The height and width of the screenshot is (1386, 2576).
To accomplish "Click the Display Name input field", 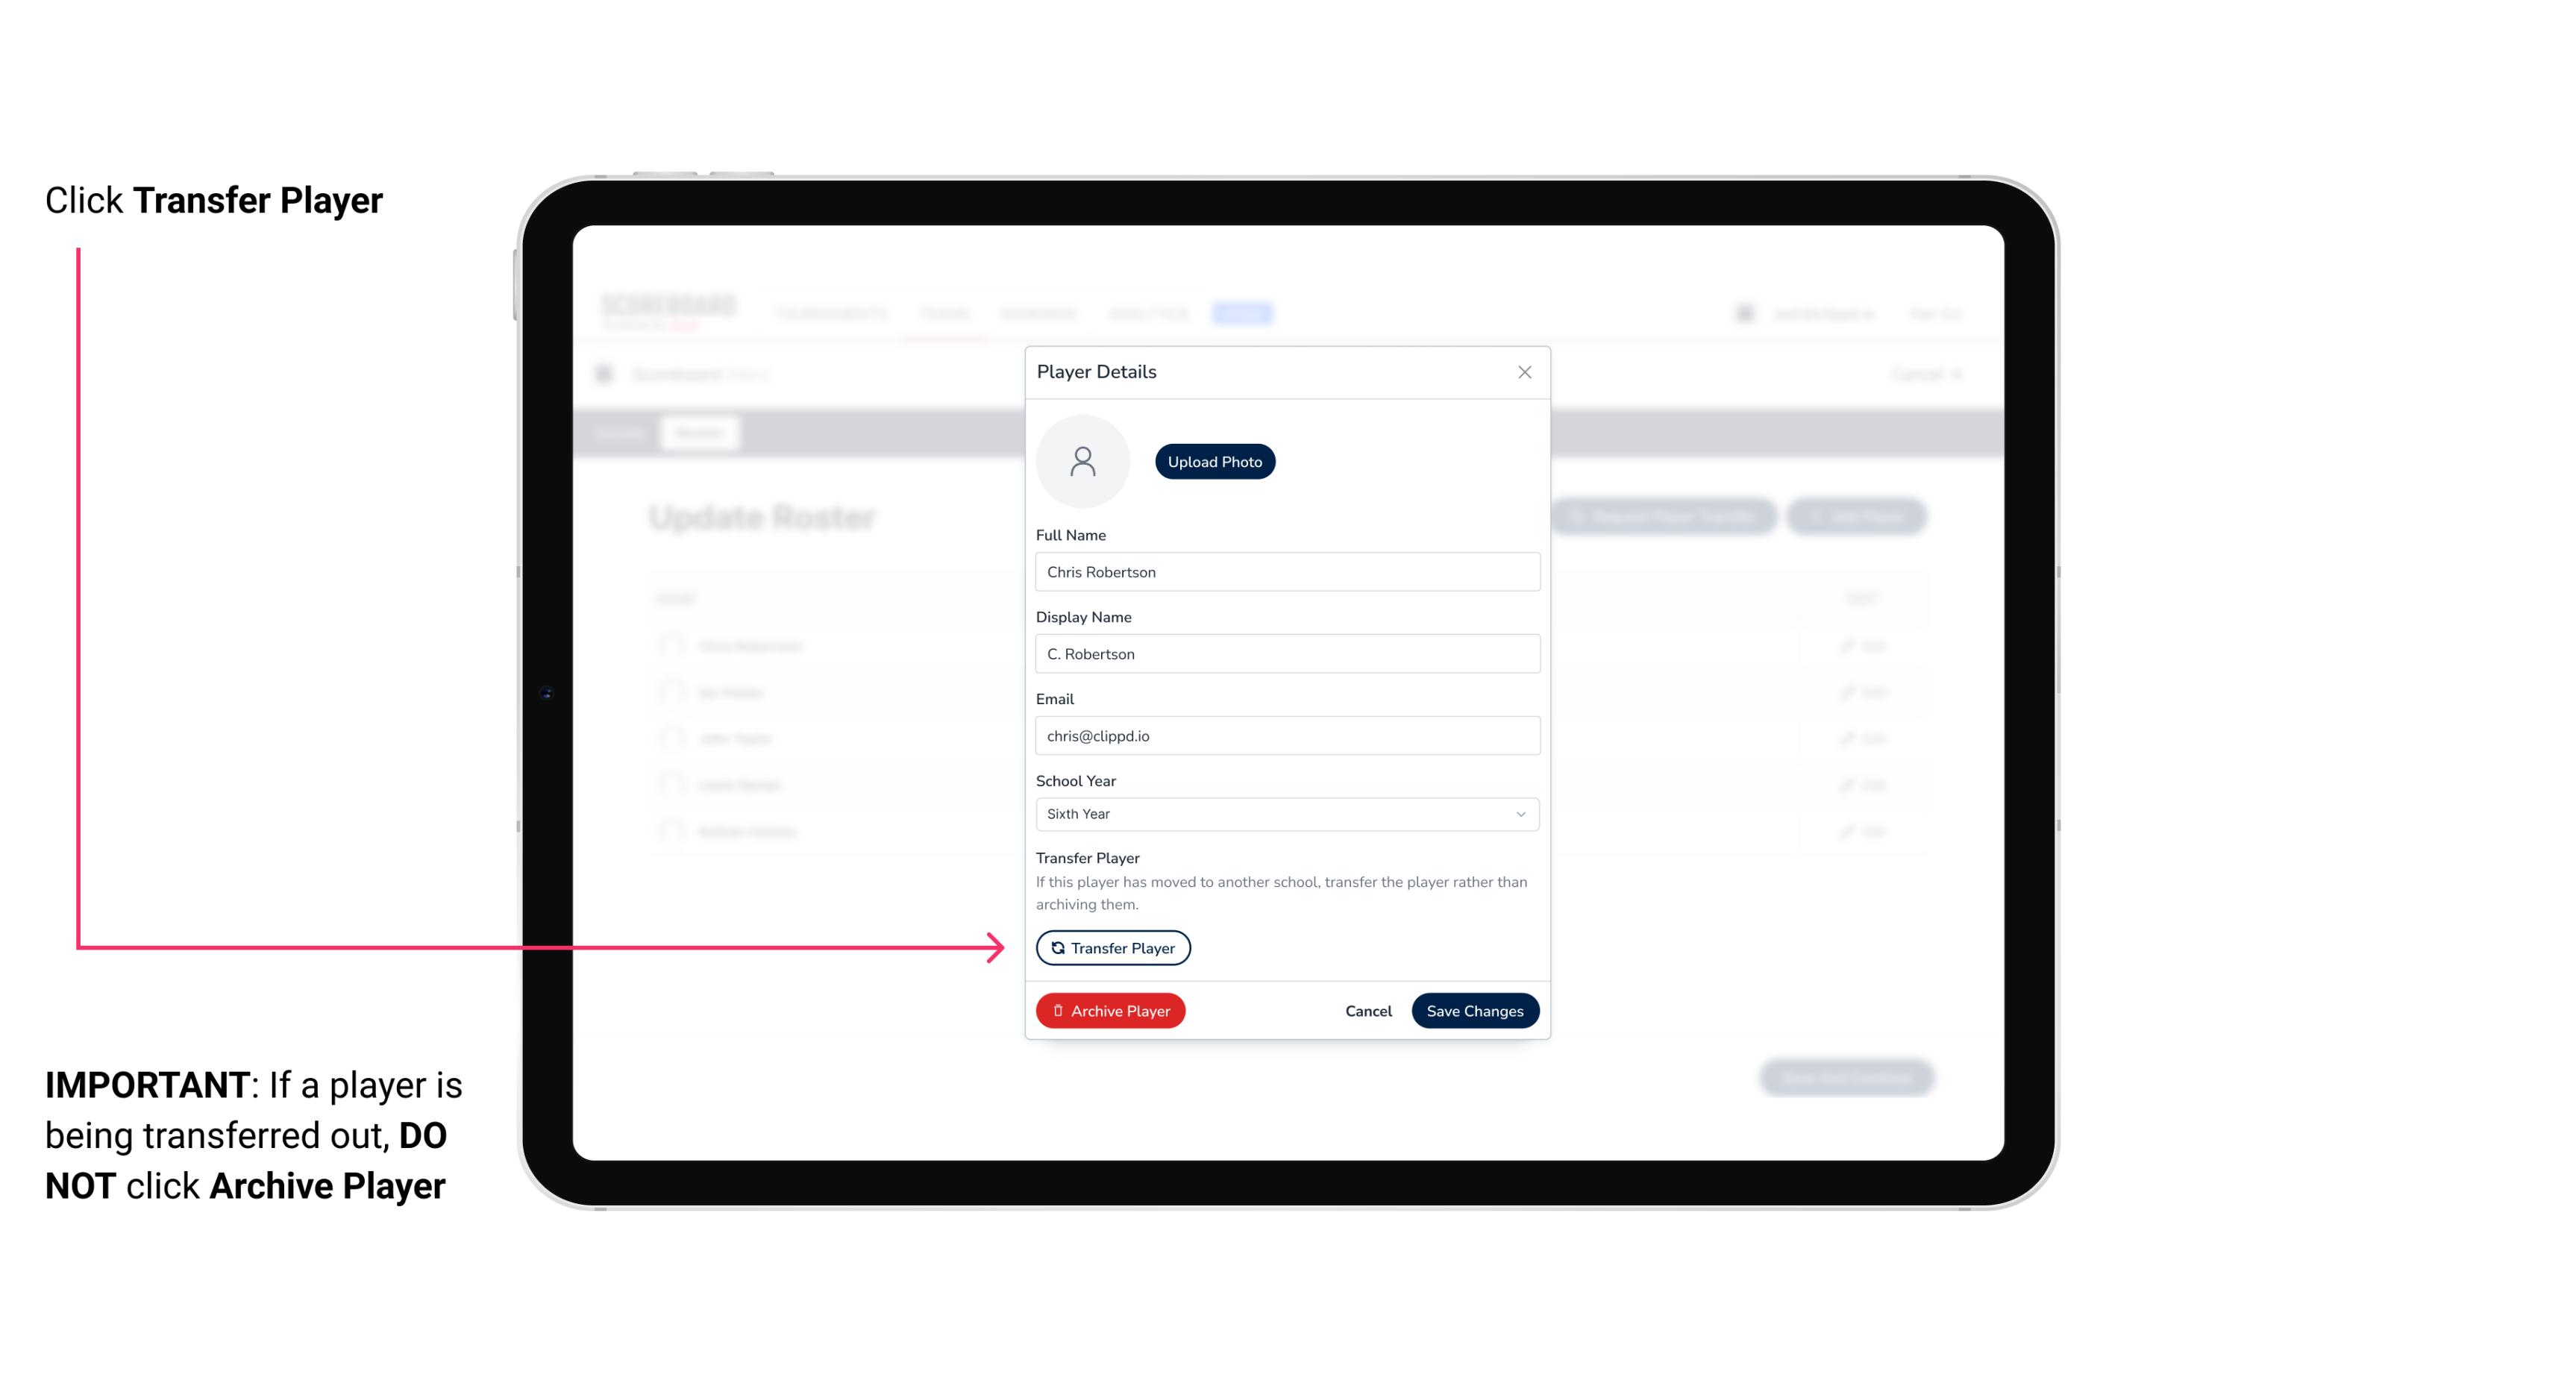I will pyautogui.click(x=1285, y=653).
